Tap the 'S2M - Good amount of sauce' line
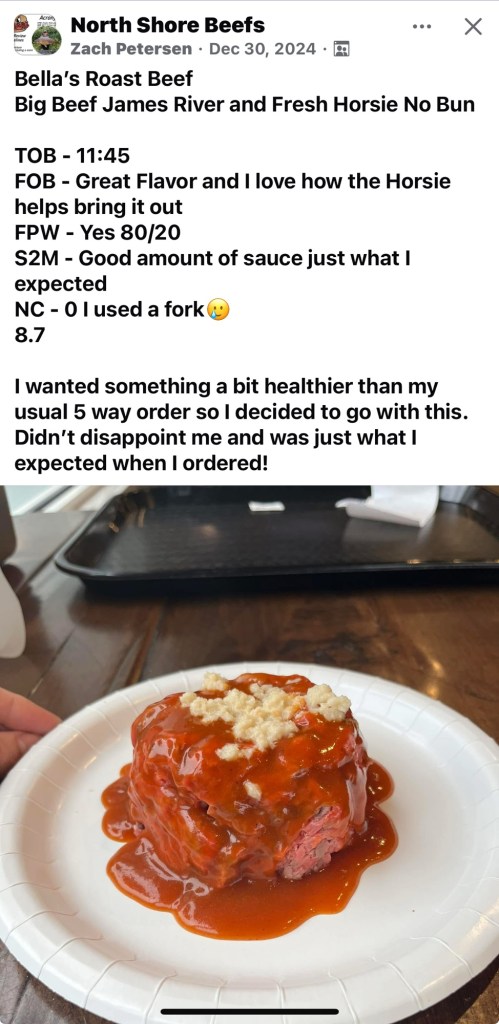 click(x=212, y=271)
